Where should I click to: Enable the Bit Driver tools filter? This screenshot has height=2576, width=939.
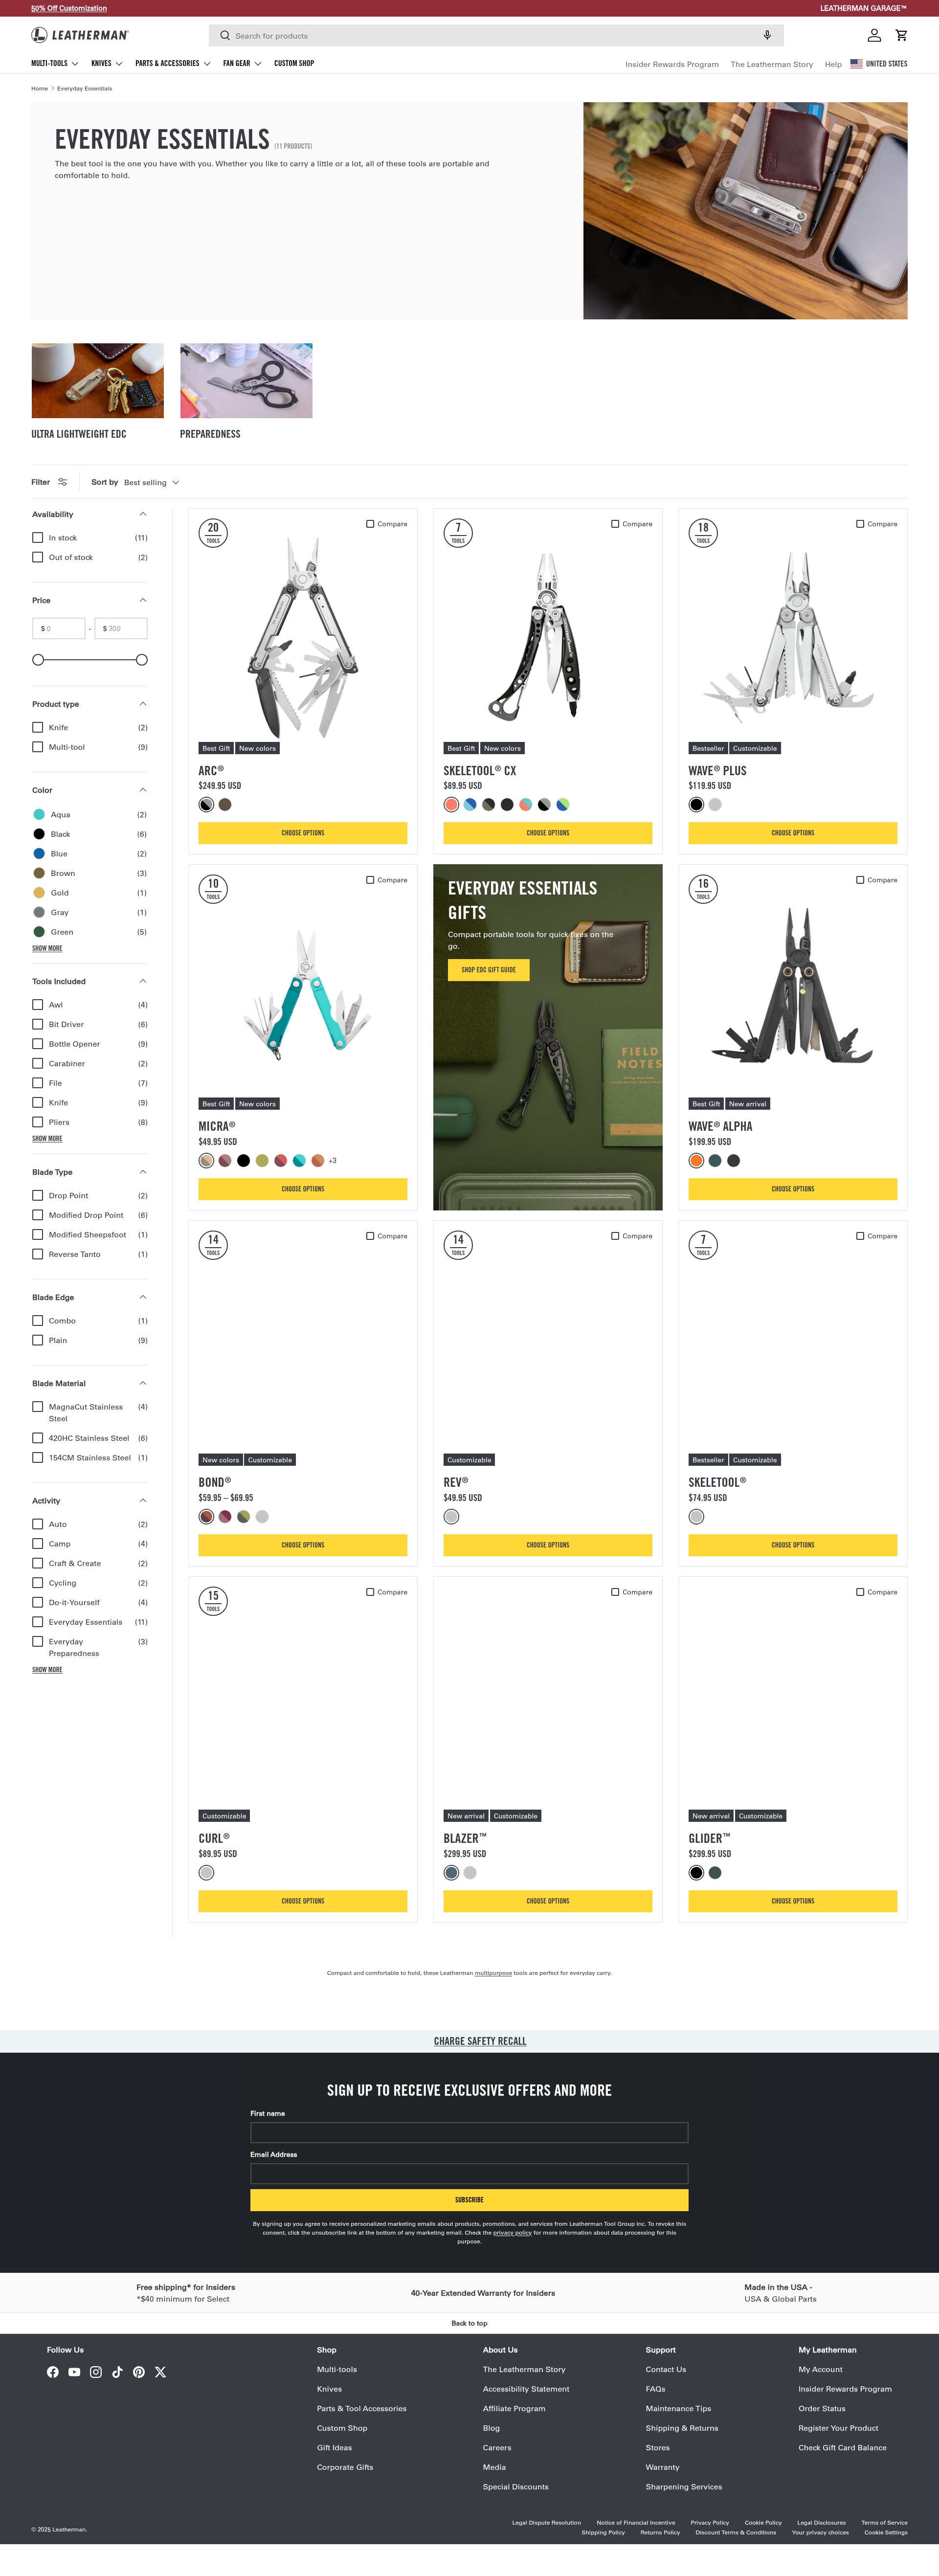[38, 1024]
